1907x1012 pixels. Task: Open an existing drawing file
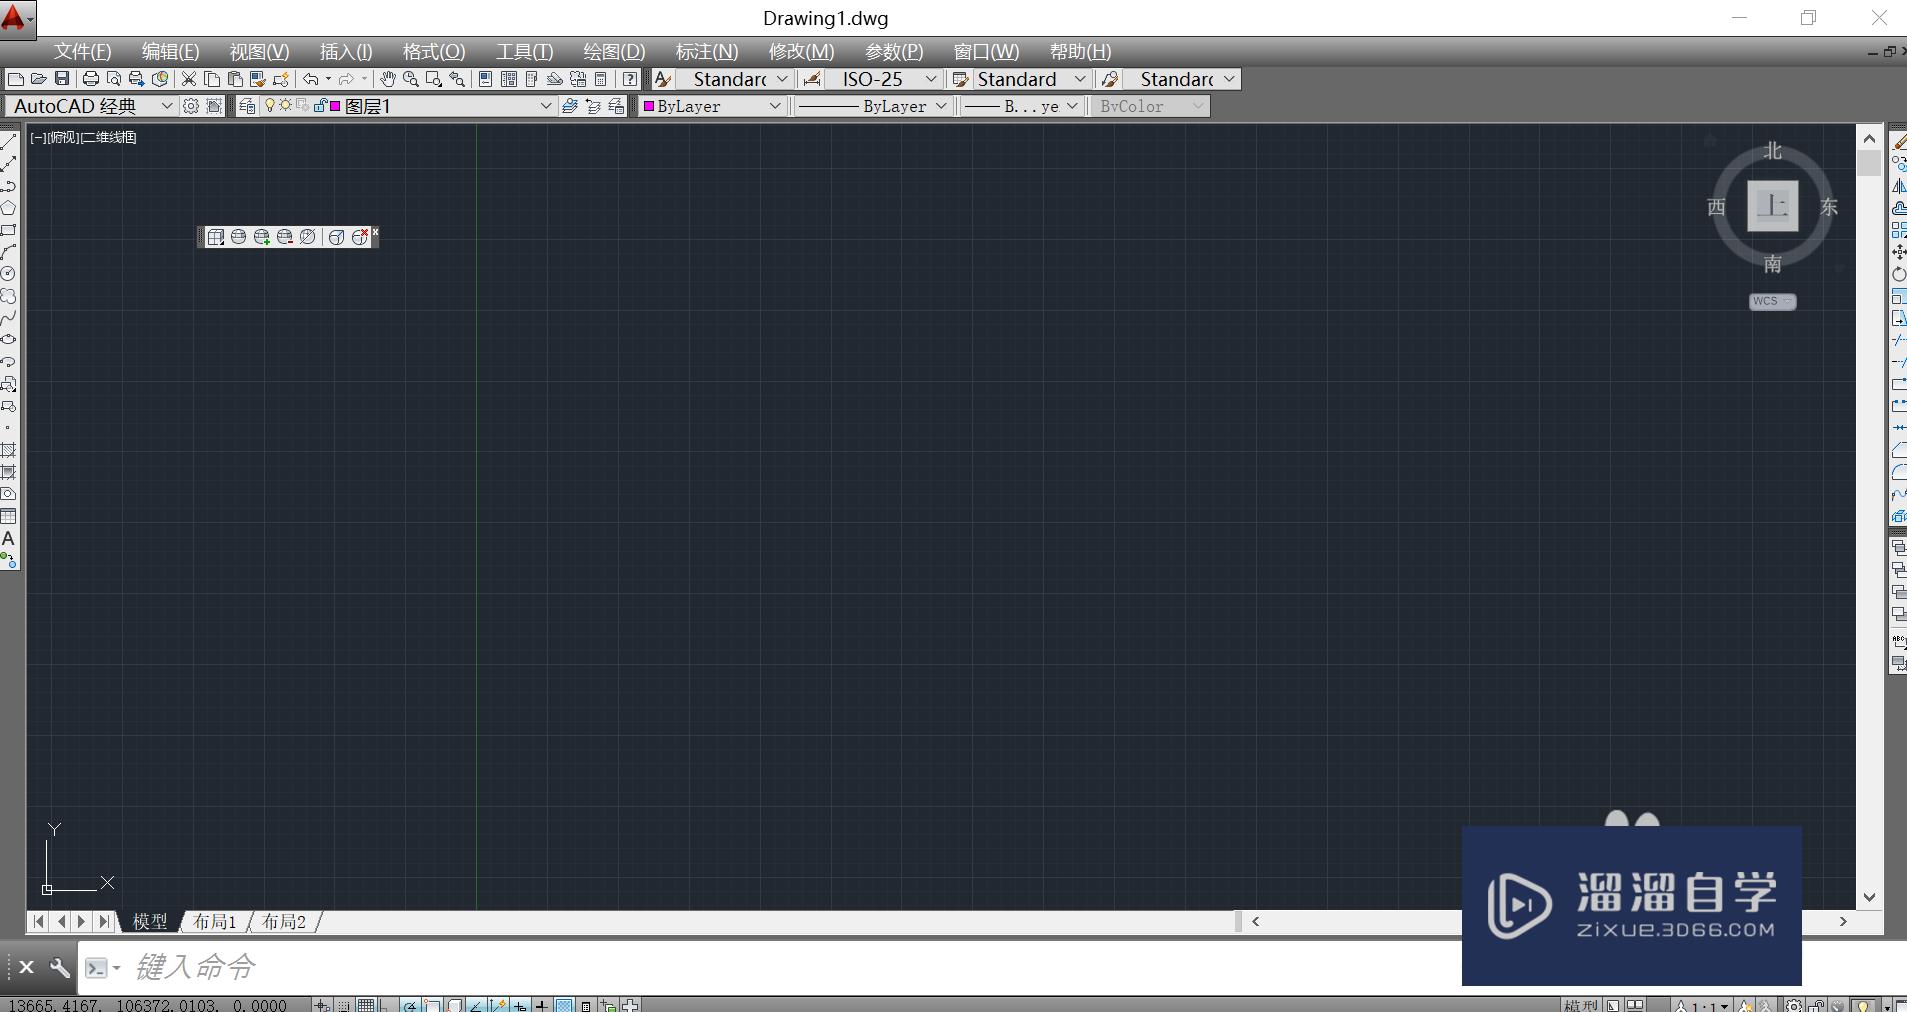40,79
